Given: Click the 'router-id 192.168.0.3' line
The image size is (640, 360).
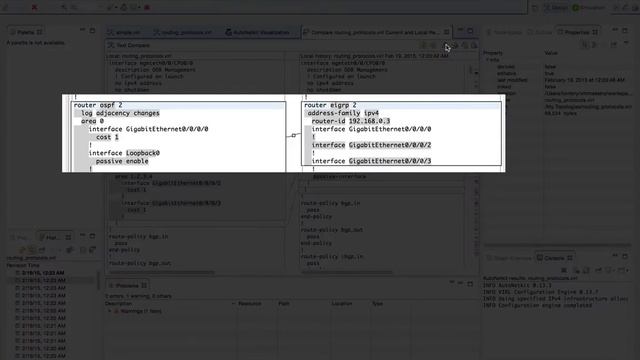Looking at the screenshot, I should [351, 121].
